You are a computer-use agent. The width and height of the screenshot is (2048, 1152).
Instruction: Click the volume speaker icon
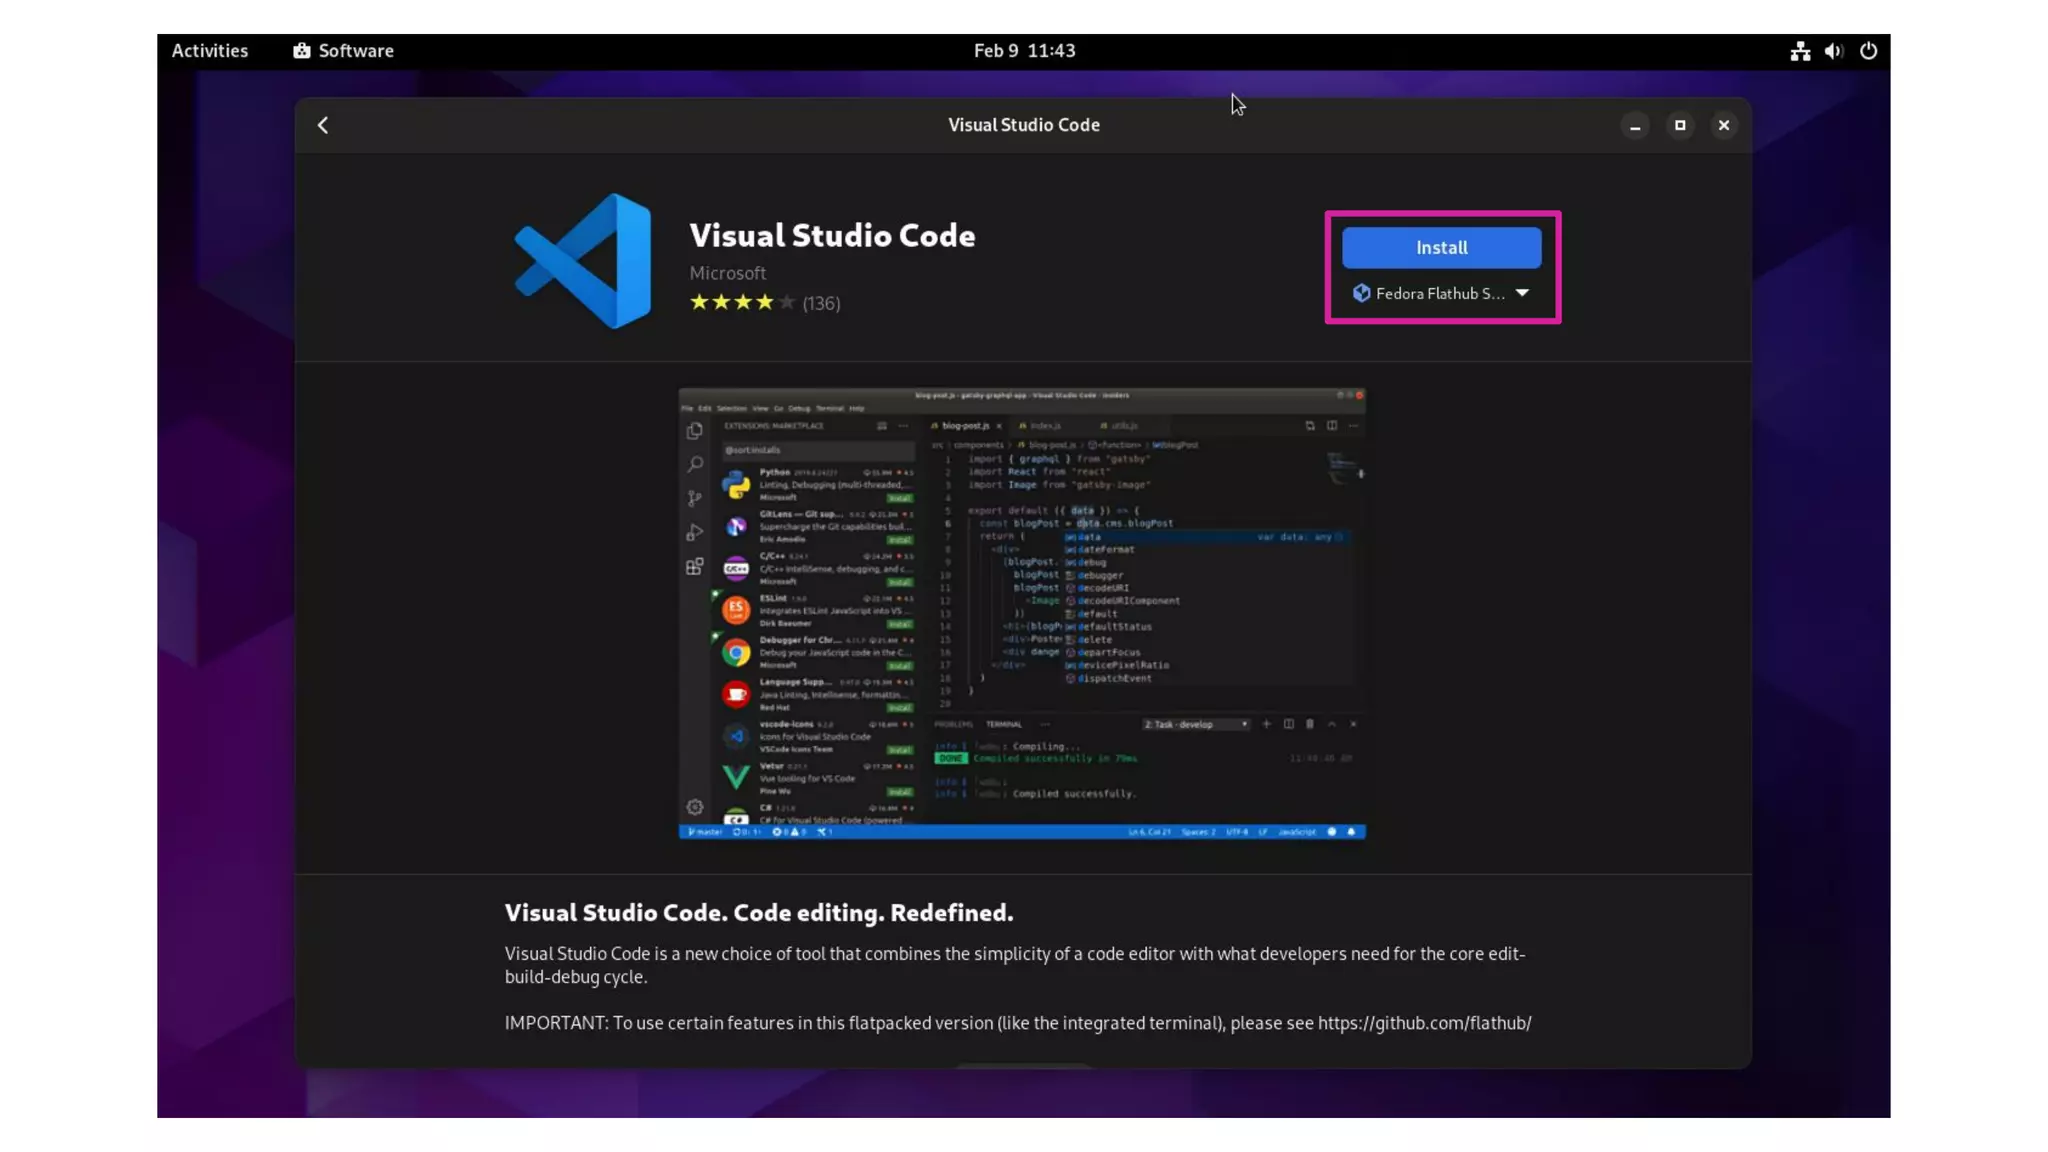[1833, 51]
